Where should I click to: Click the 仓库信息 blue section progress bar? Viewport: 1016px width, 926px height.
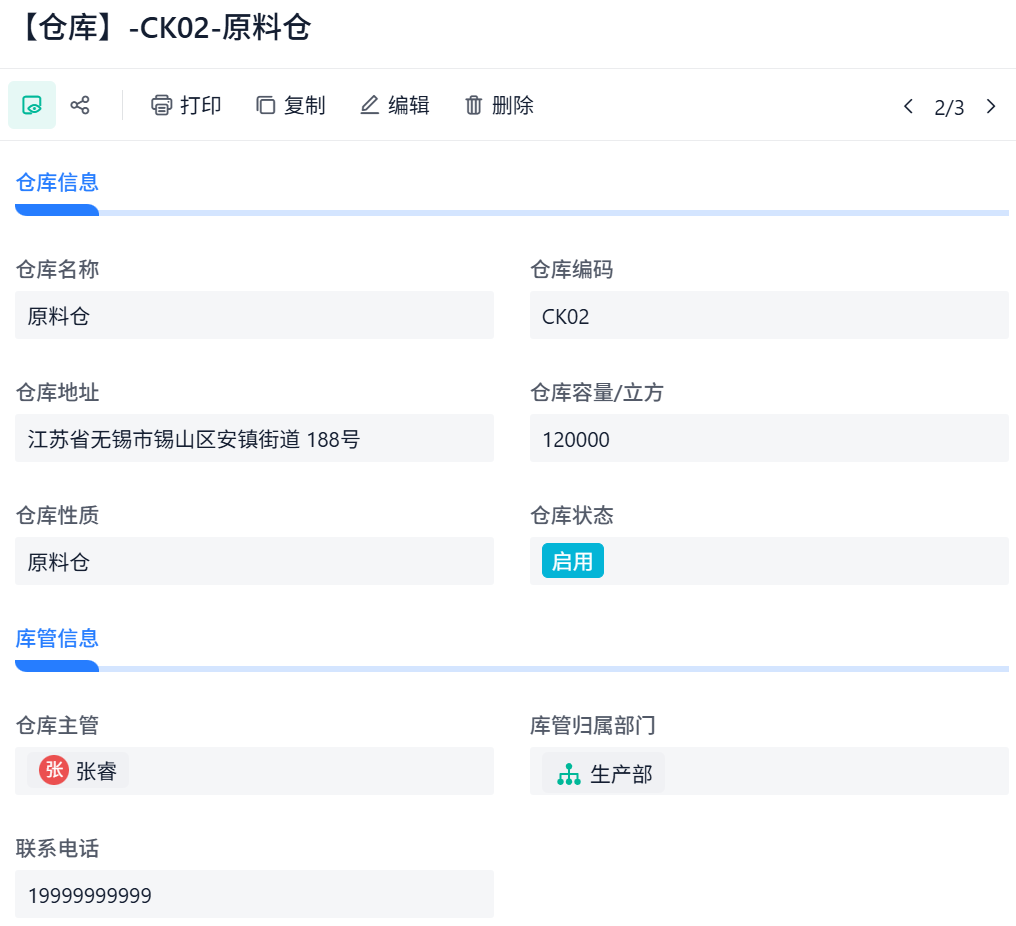coord(57,210)
